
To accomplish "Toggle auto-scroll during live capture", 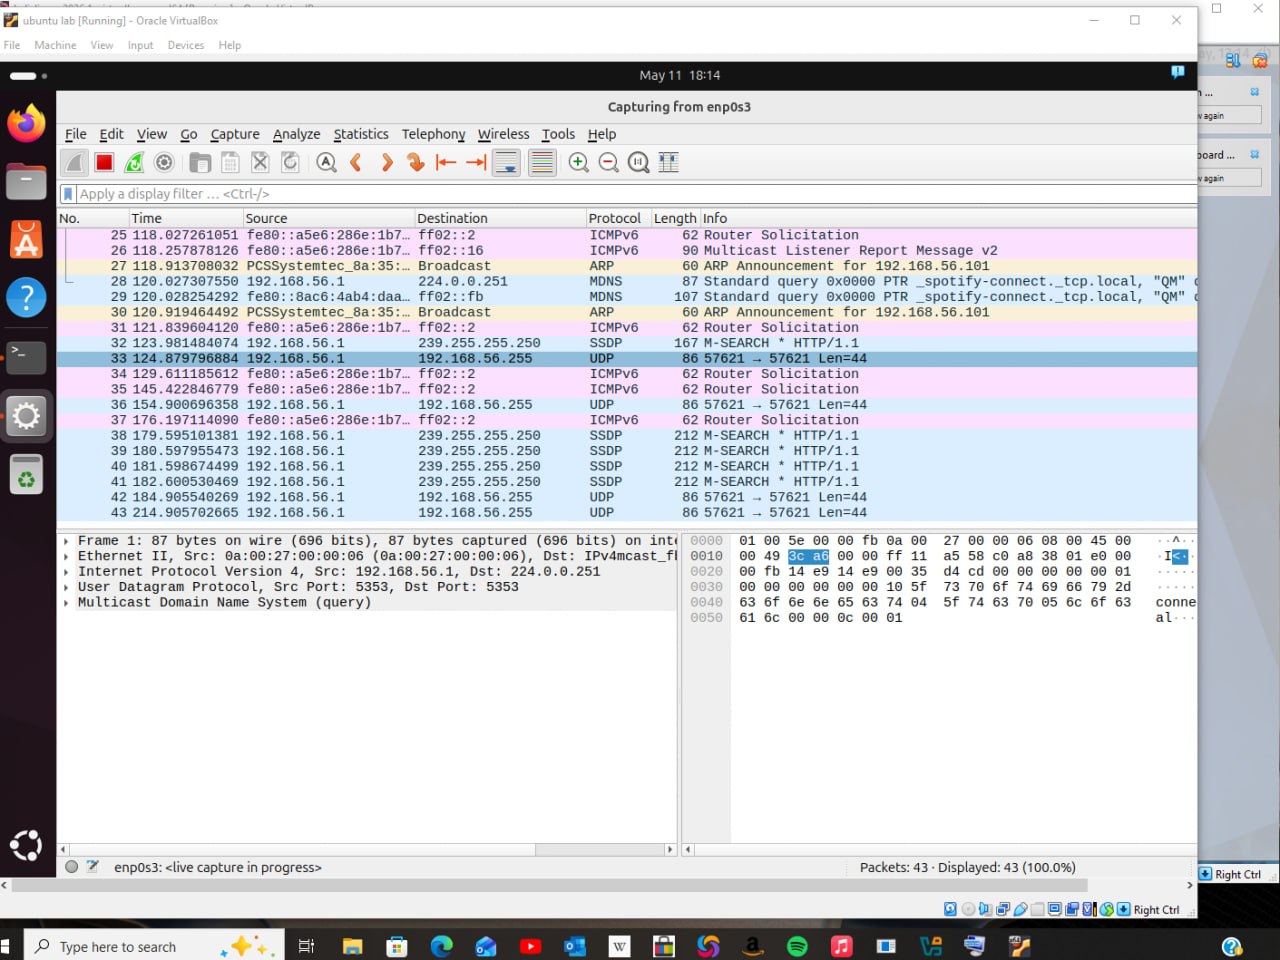I will pyautogui.click(x=507, y=162).
